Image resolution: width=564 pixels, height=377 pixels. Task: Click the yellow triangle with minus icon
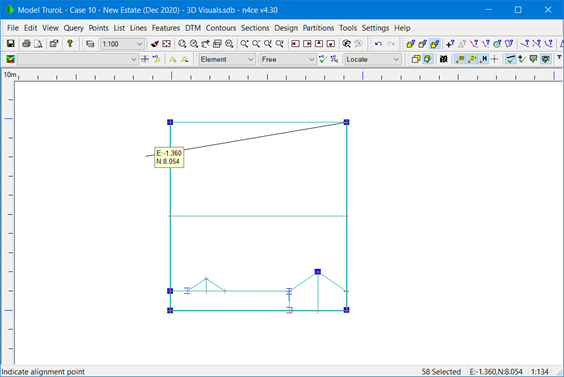coord(185,59)
